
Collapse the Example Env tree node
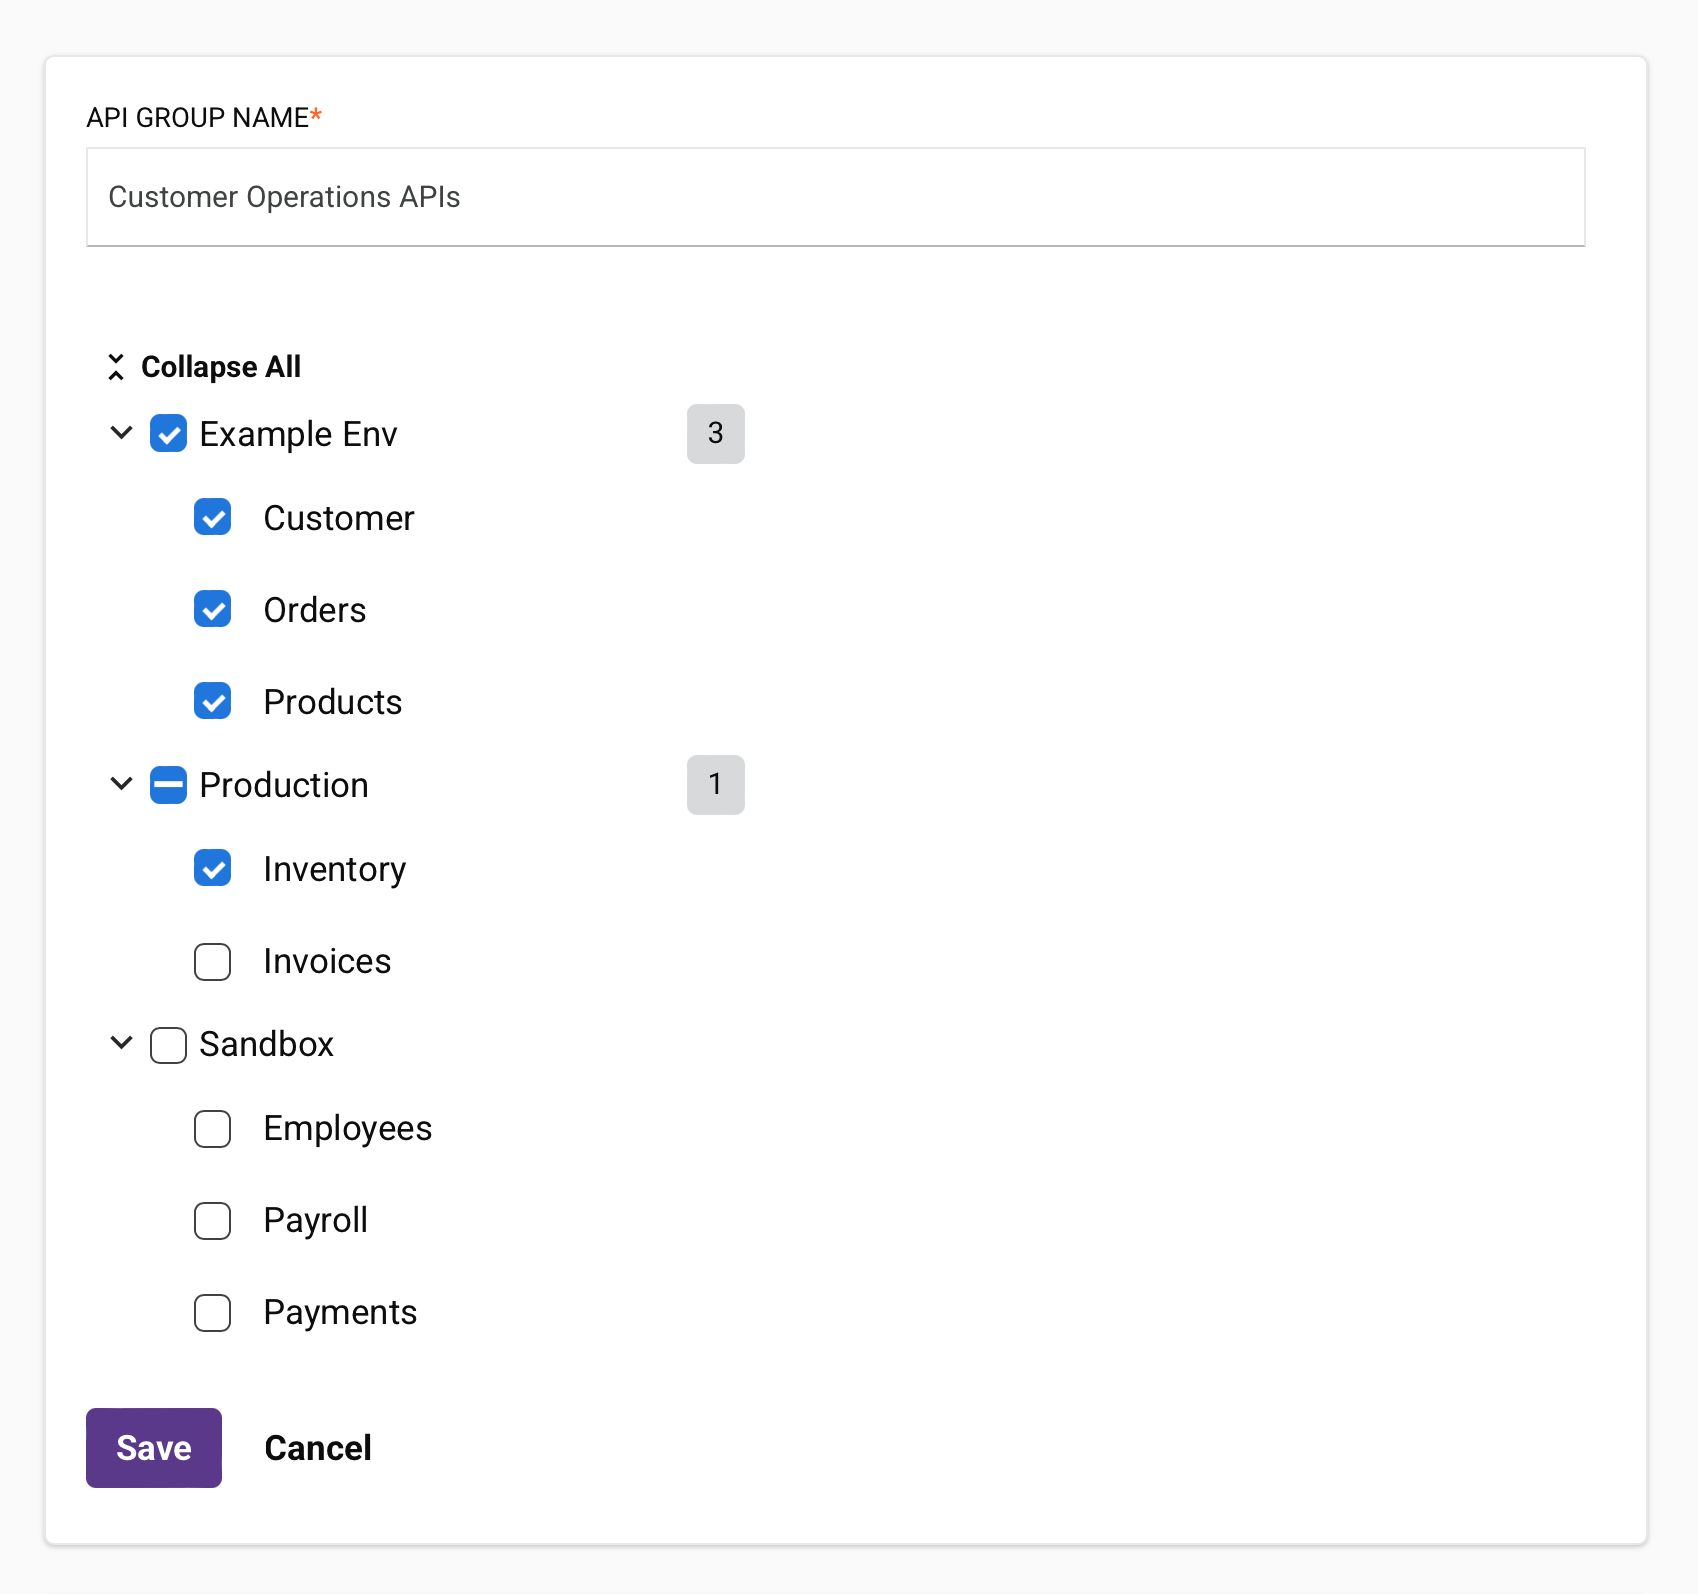click(x=121, y=433)
